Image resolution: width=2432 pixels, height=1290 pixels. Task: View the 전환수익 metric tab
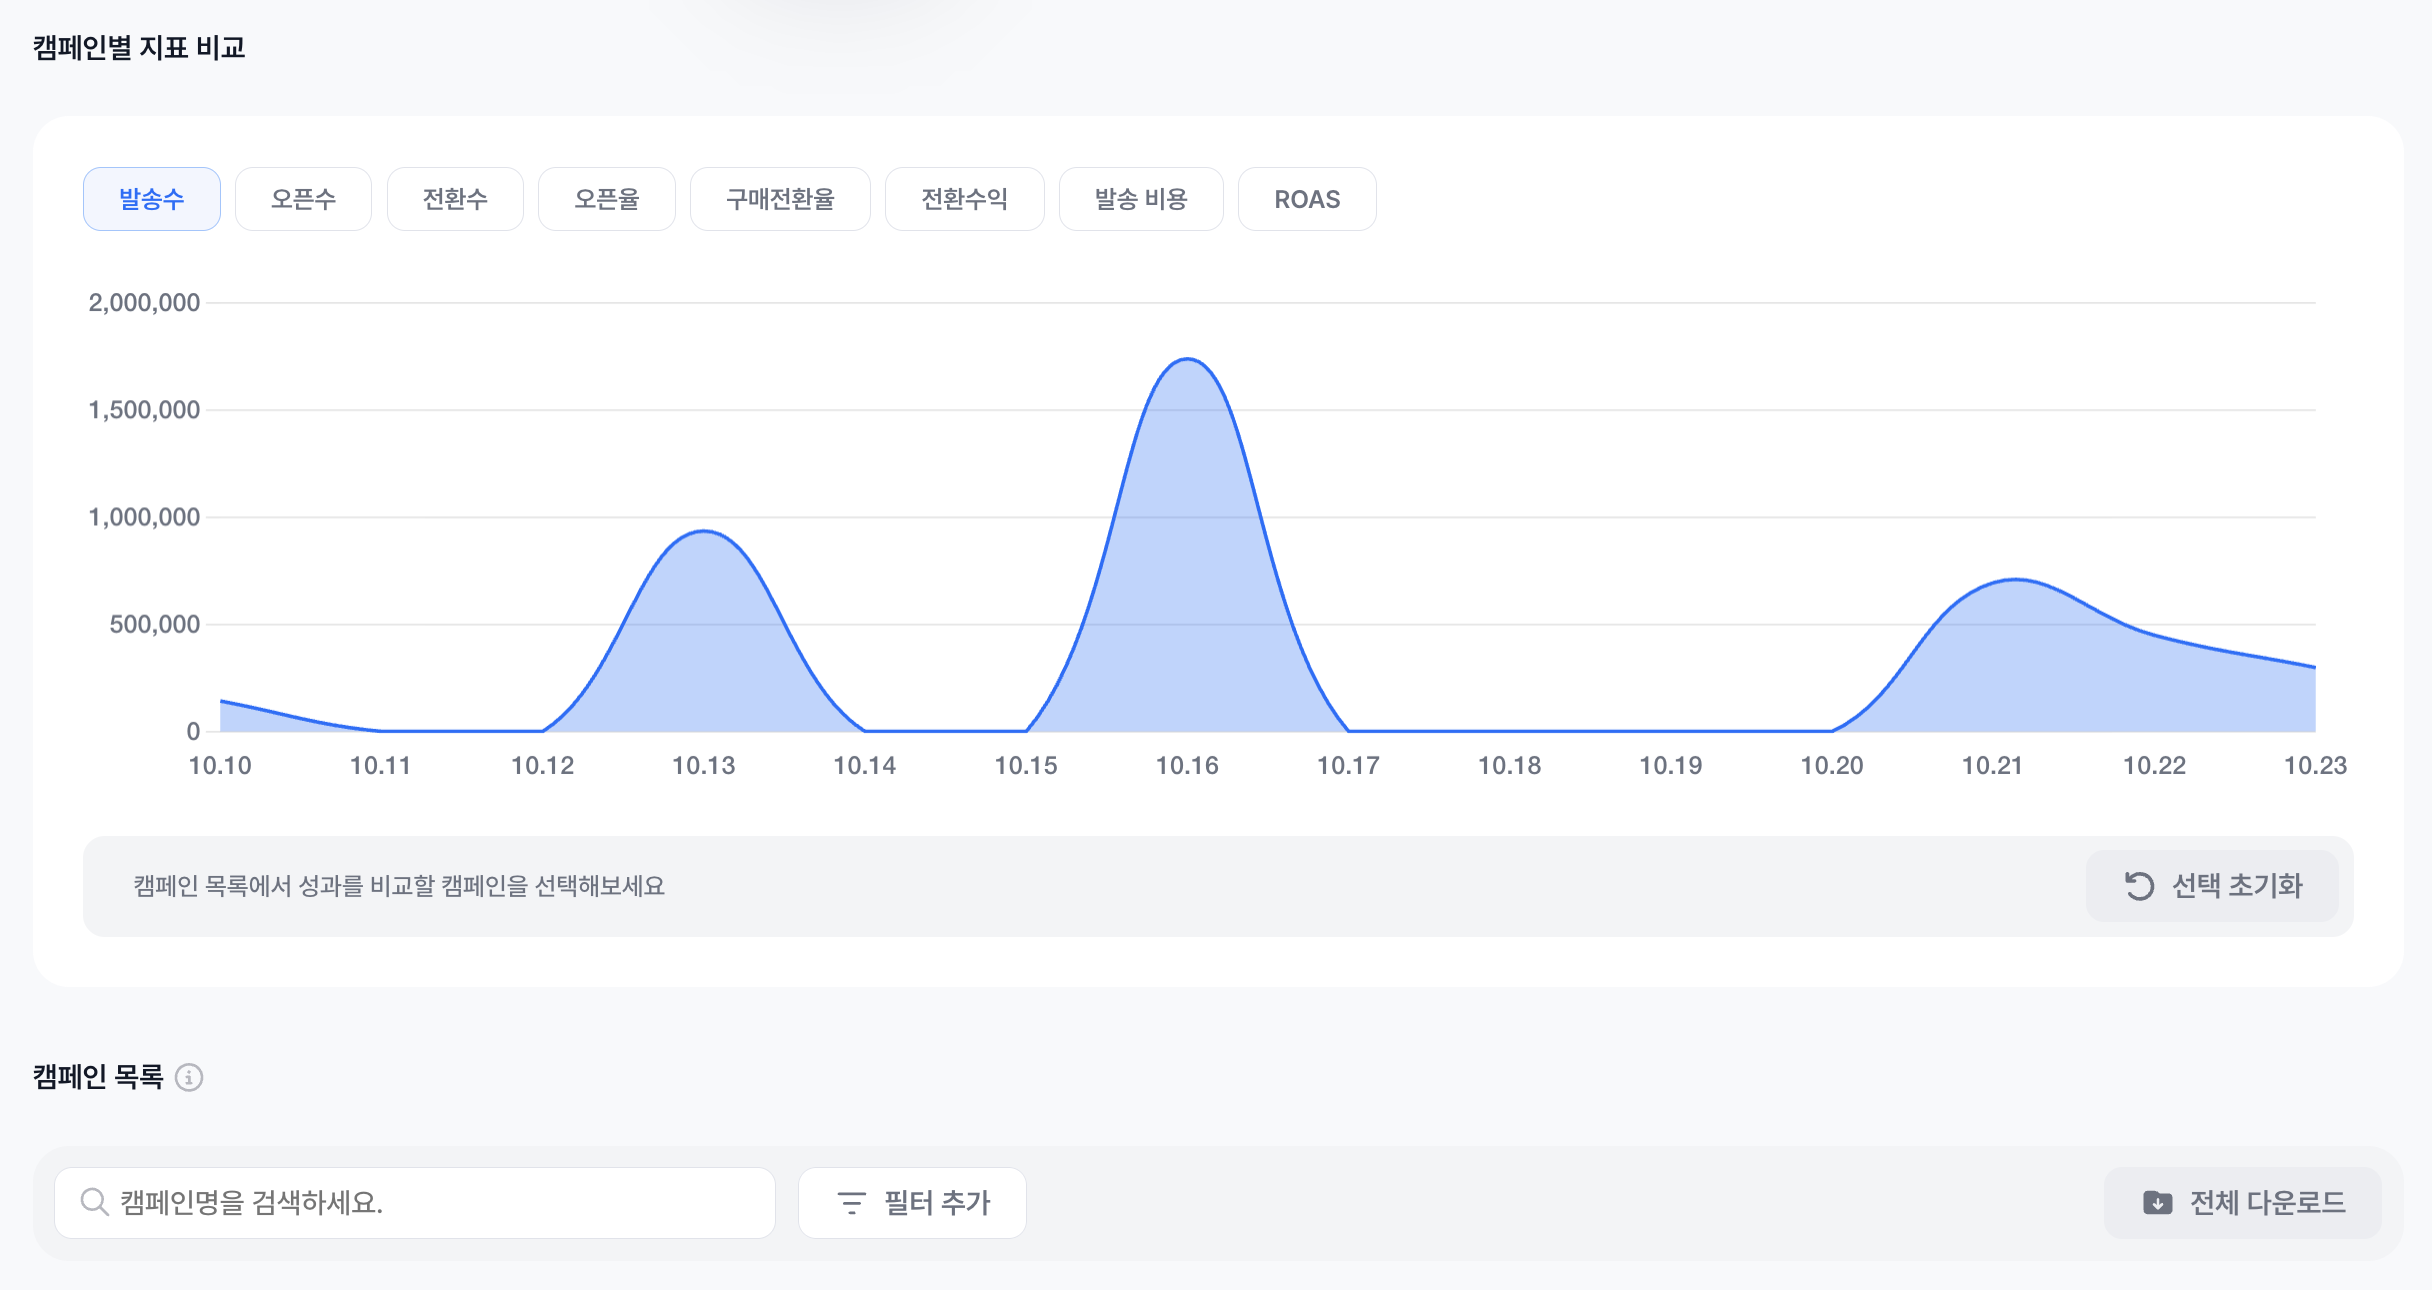pyautogui.click(x=964, y=199)
